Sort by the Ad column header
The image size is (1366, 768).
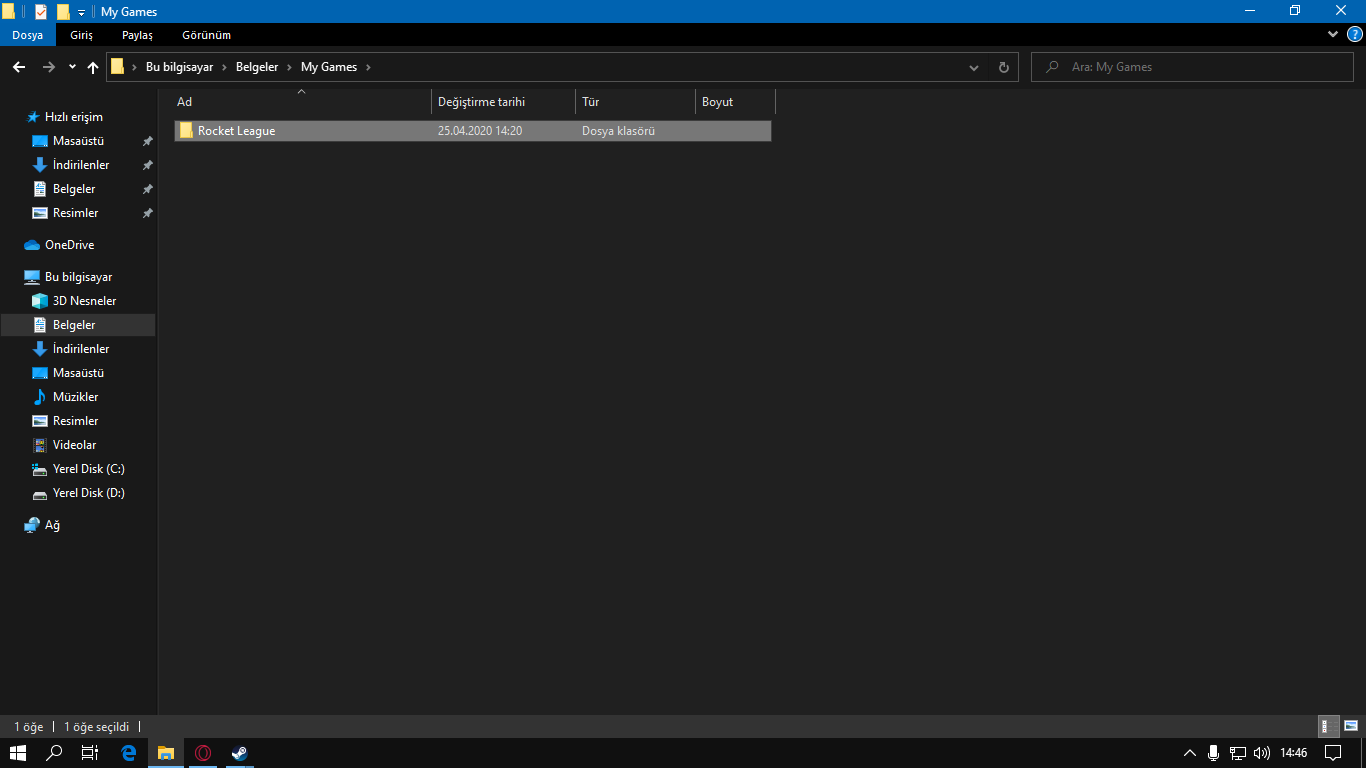(x=303, y=102)
